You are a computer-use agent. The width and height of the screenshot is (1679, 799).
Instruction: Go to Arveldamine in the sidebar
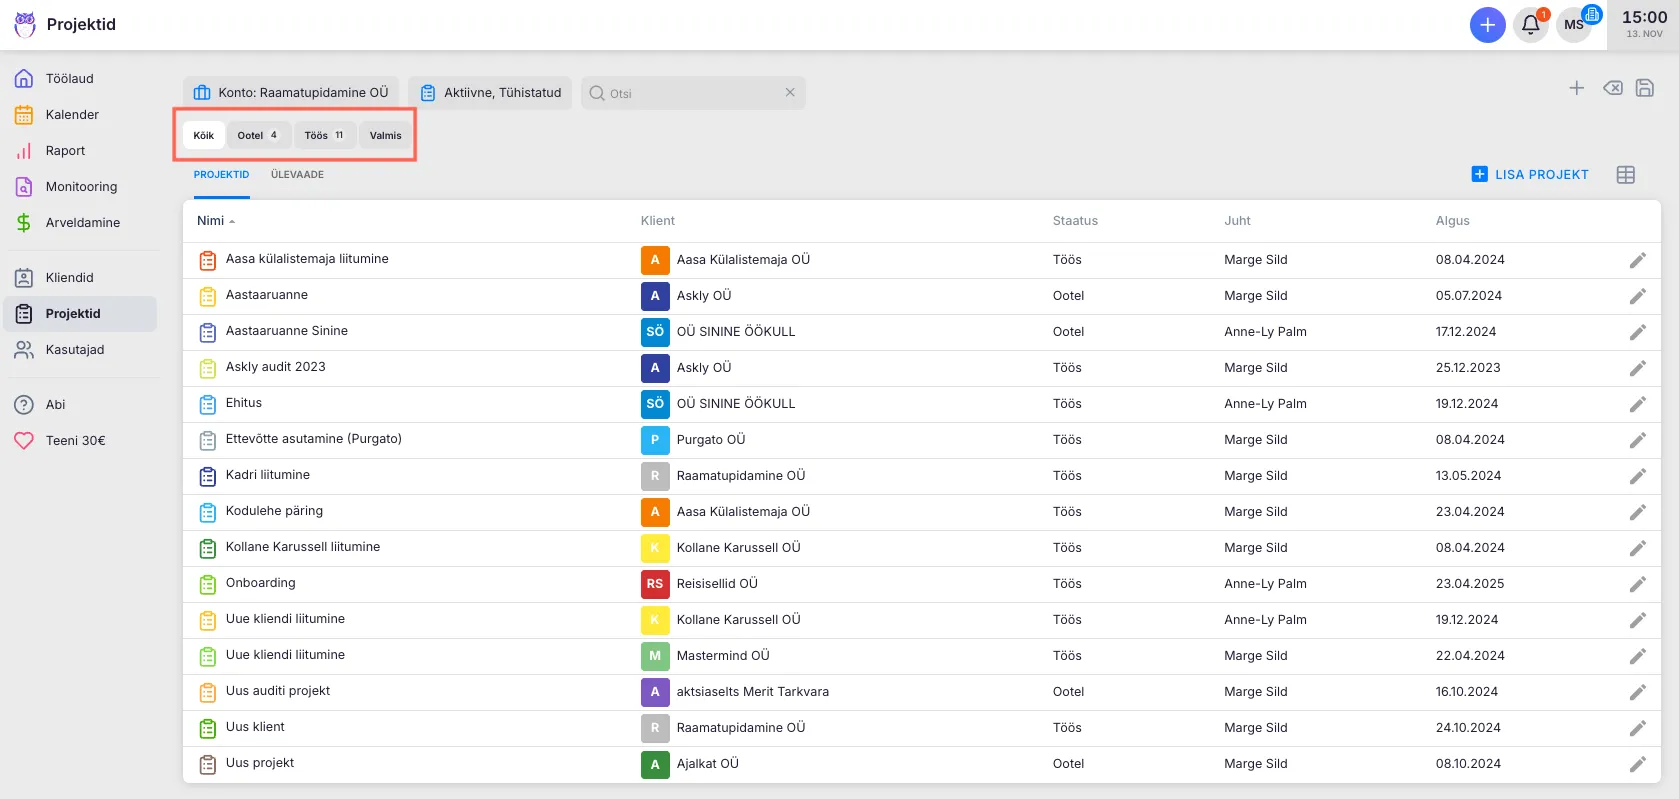[x=82, y=223]
